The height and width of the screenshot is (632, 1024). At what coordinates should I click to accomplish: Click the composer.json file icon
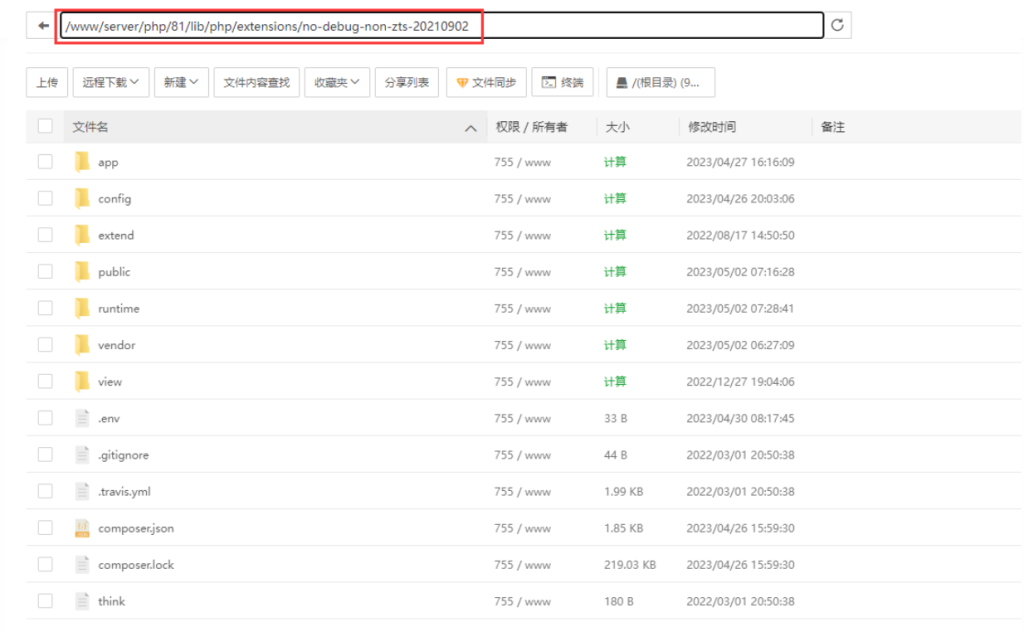click(82, 528)
